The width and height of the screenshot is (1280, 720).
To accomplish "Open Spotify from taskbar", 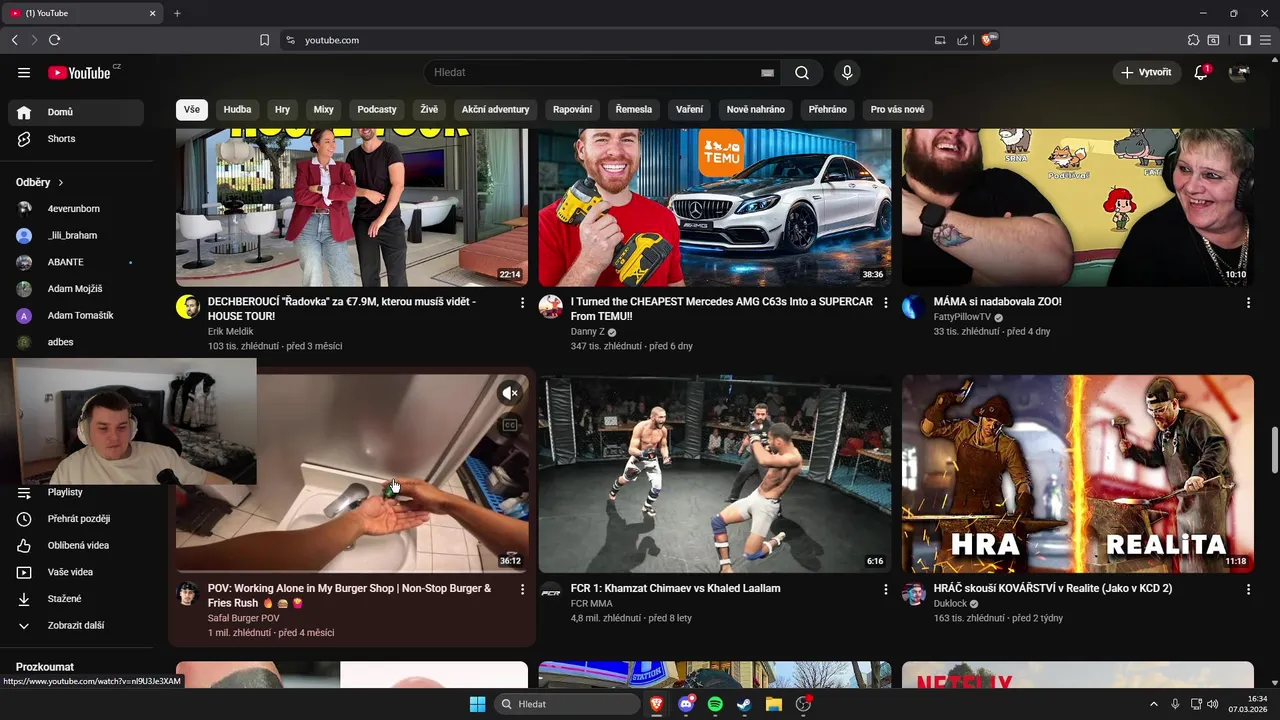I will 715,704.
